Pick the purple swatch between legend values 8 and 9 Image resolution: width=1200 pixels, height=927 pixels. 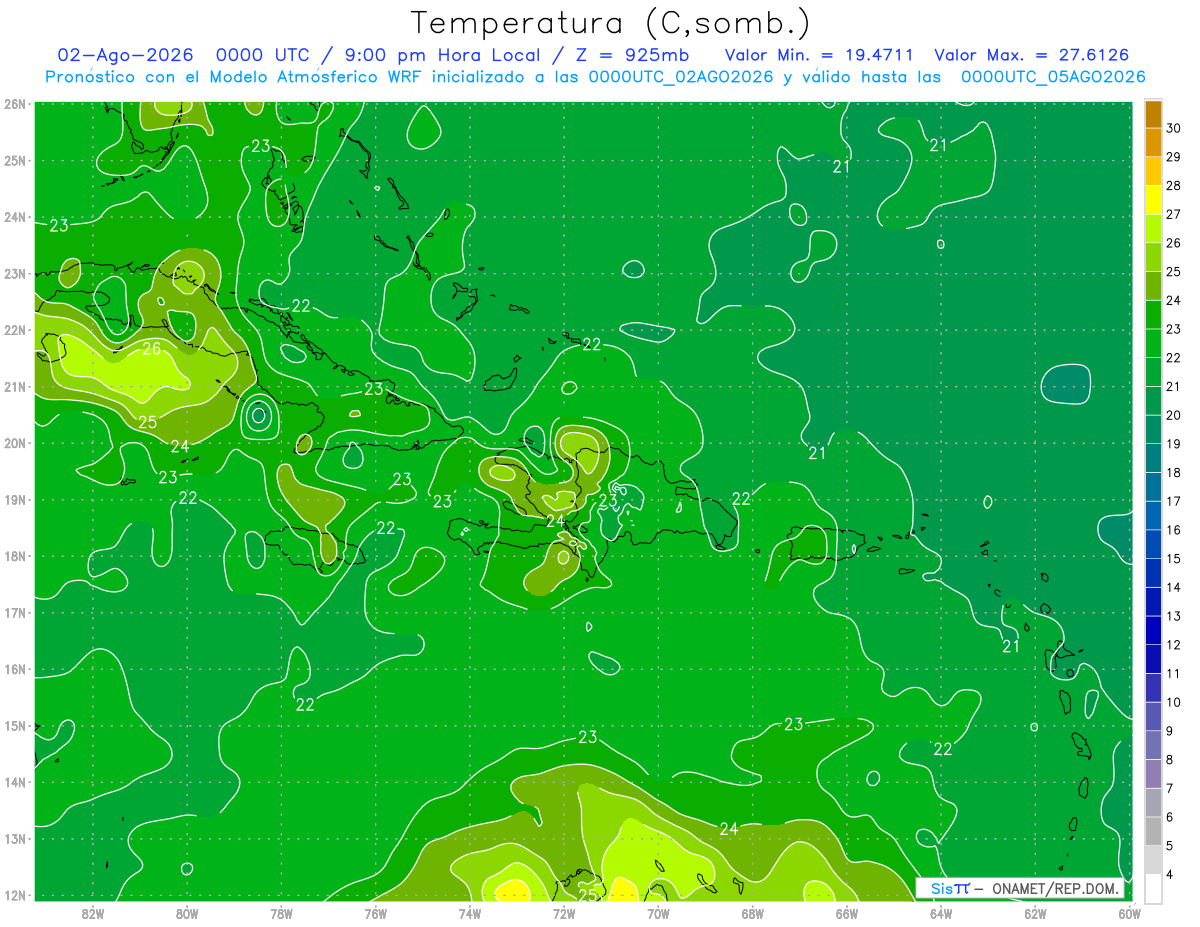(x=1153, y=745)
